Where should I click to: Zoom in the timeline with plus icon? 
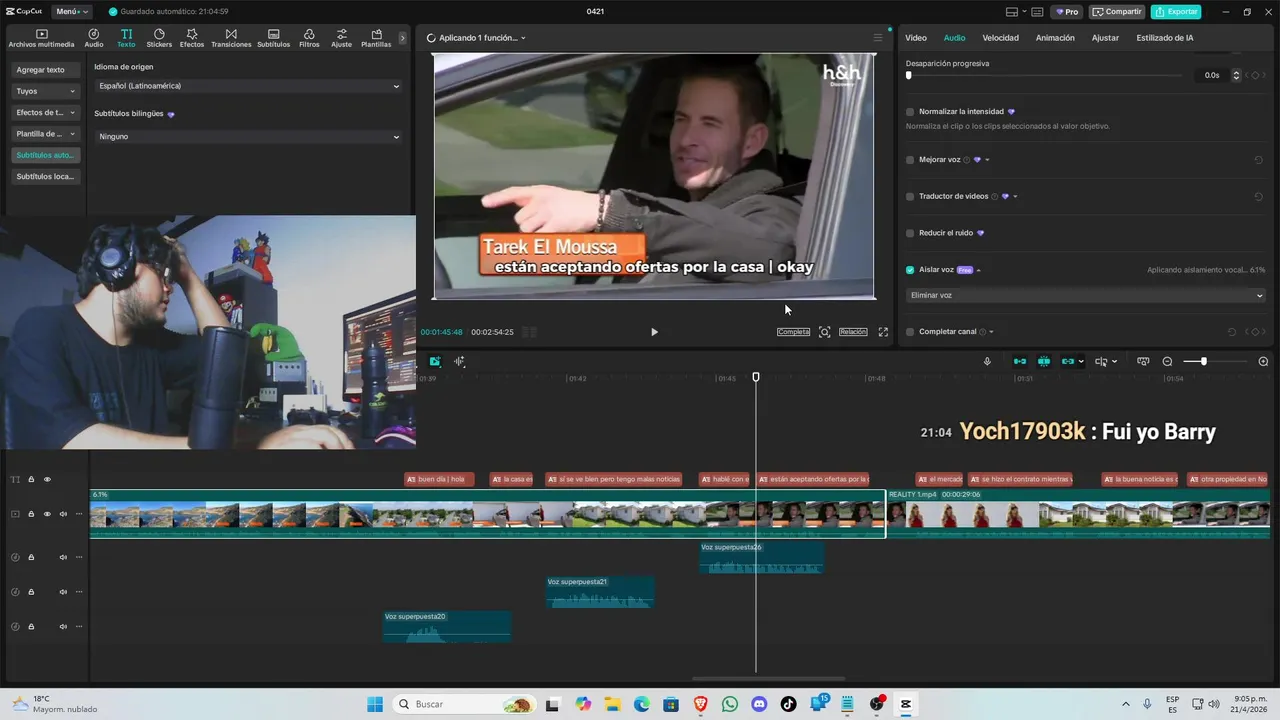pyautogui.click(x=1263, y=361)
